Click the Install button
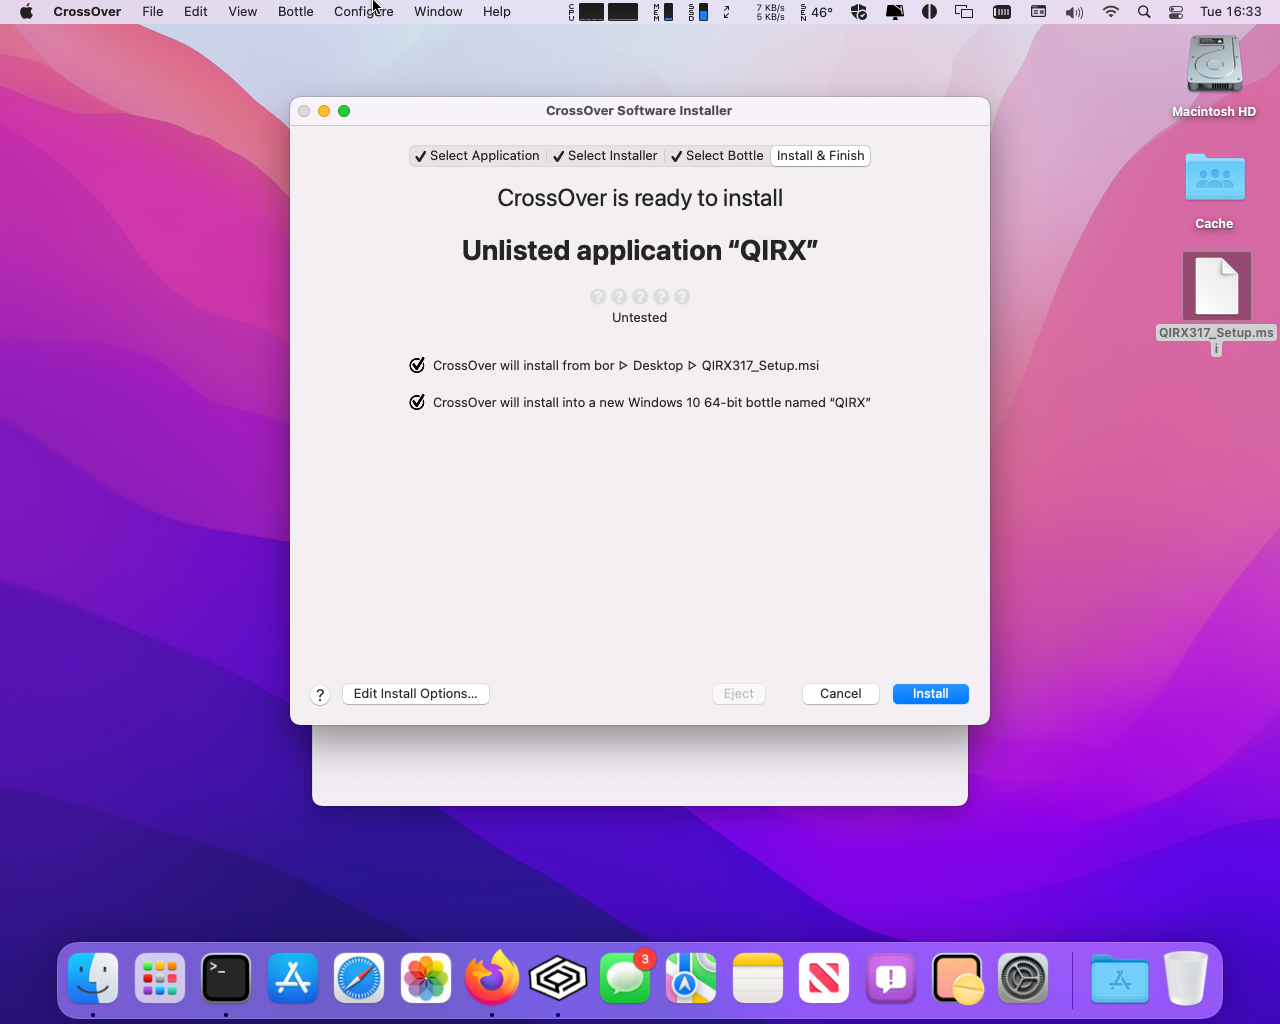Screen dimensions: 1280x1024 tap(930, 694)
